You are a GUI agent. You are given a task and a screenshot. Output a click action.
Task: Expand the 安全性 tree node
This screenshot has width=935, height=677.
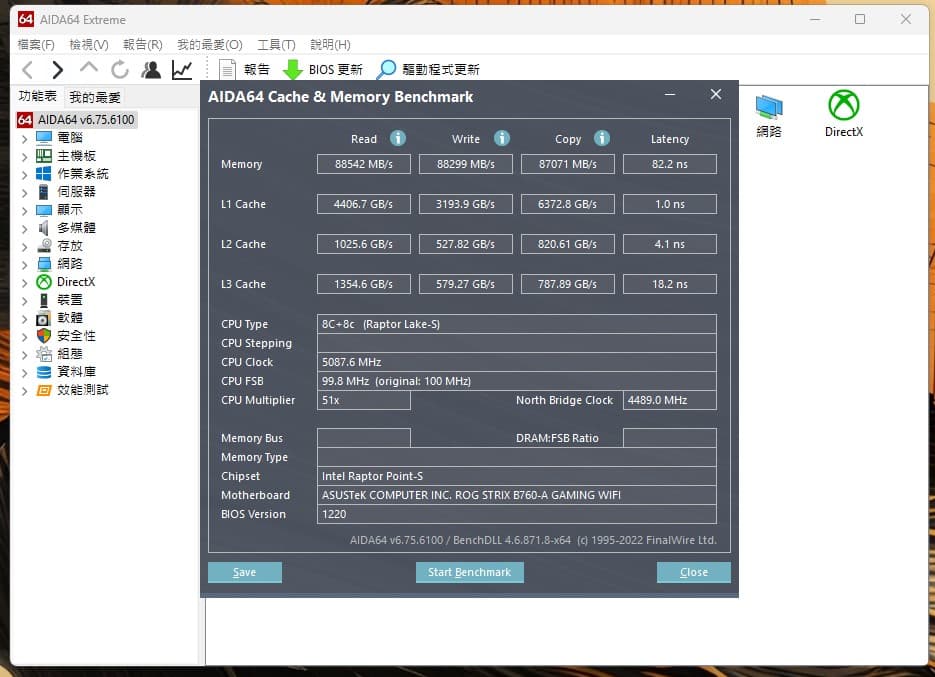coord(24,337)
